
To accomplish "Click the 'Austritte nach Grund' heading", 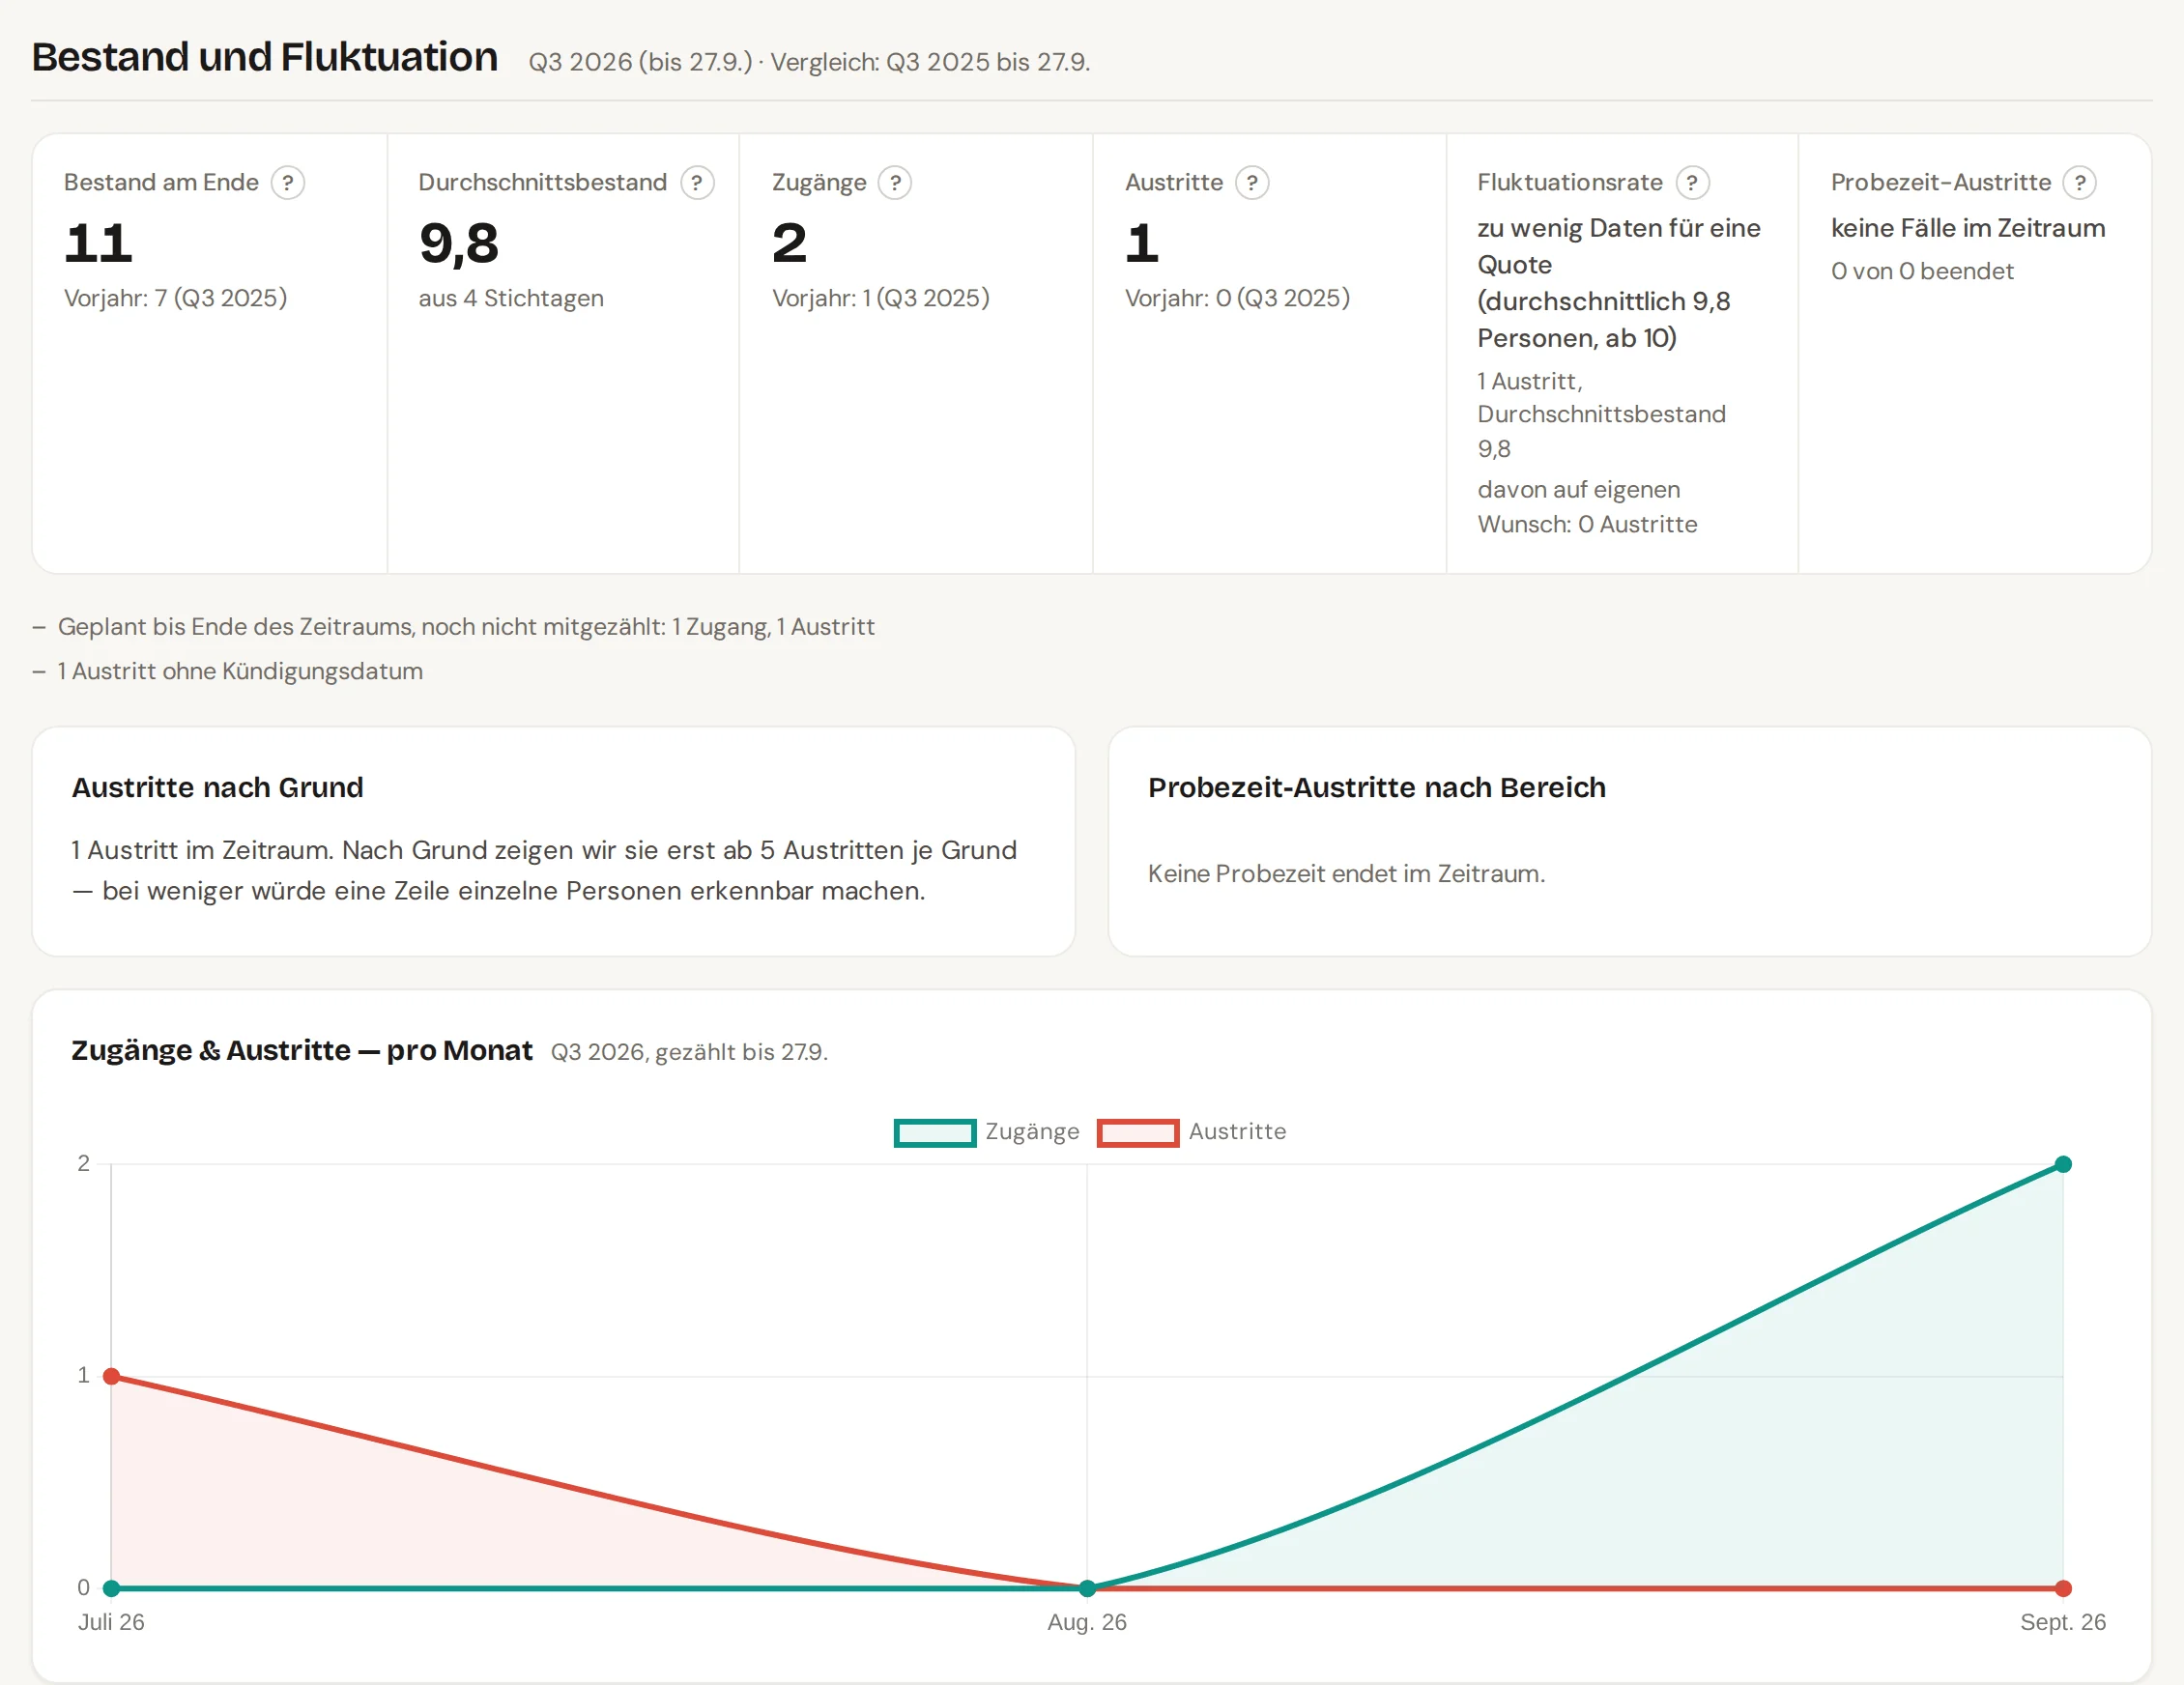I will (217, 787).
